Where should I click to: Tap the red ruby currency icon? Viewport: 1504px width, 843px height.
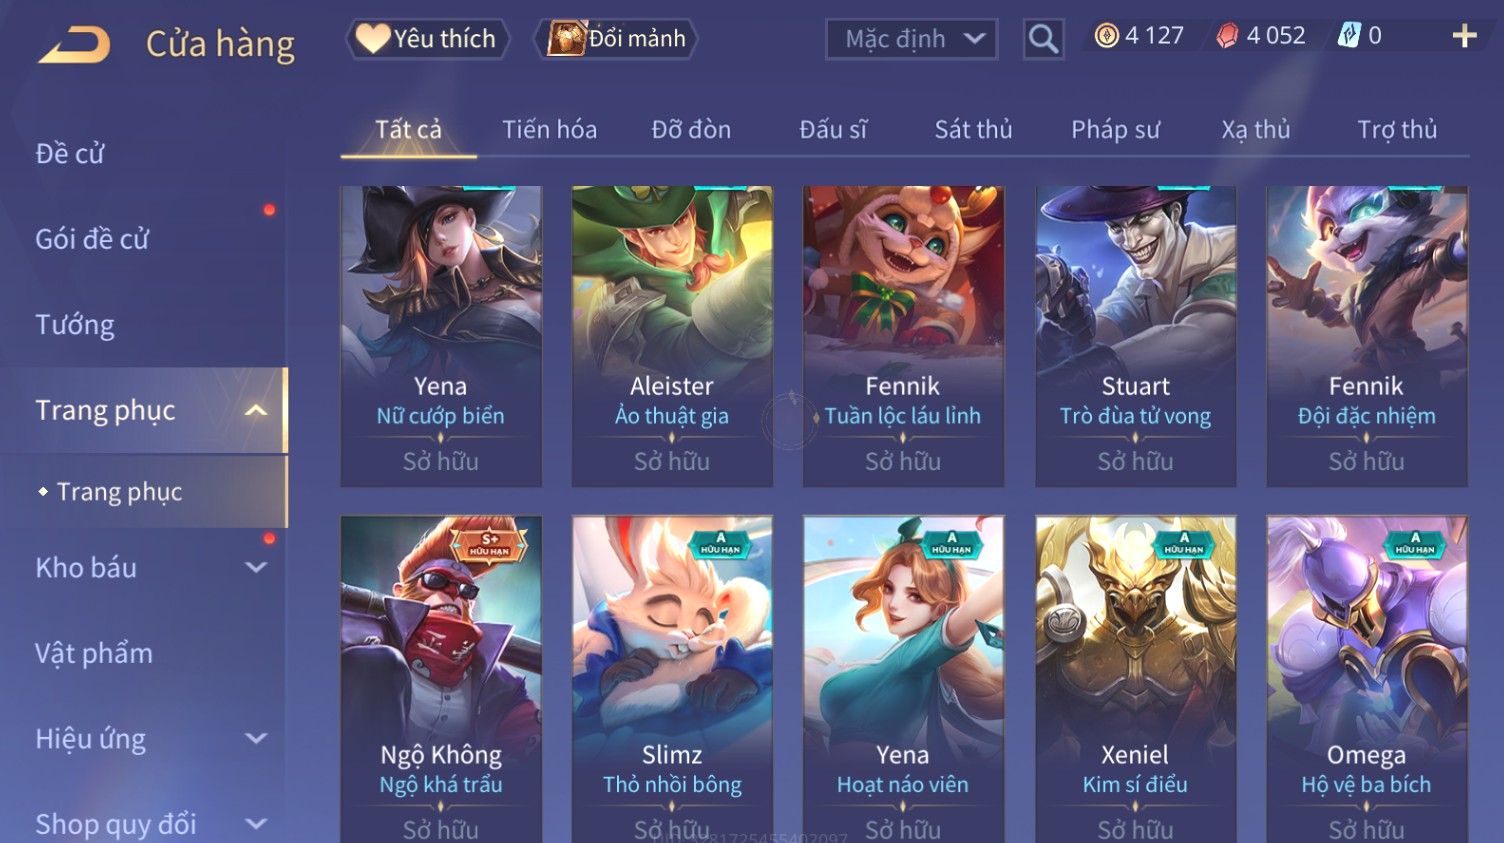click(x=1227, y=36)
